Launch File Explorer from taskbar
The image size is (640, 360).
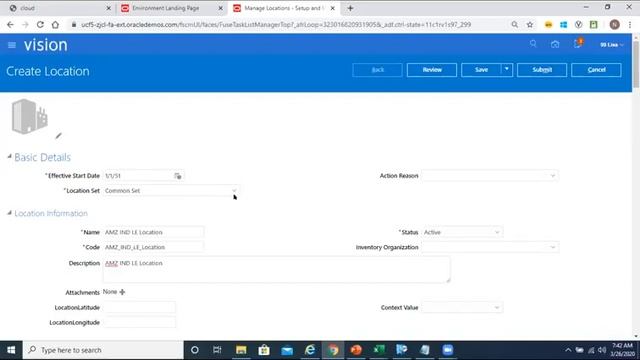pyautogui.click(x=241, y=350)
